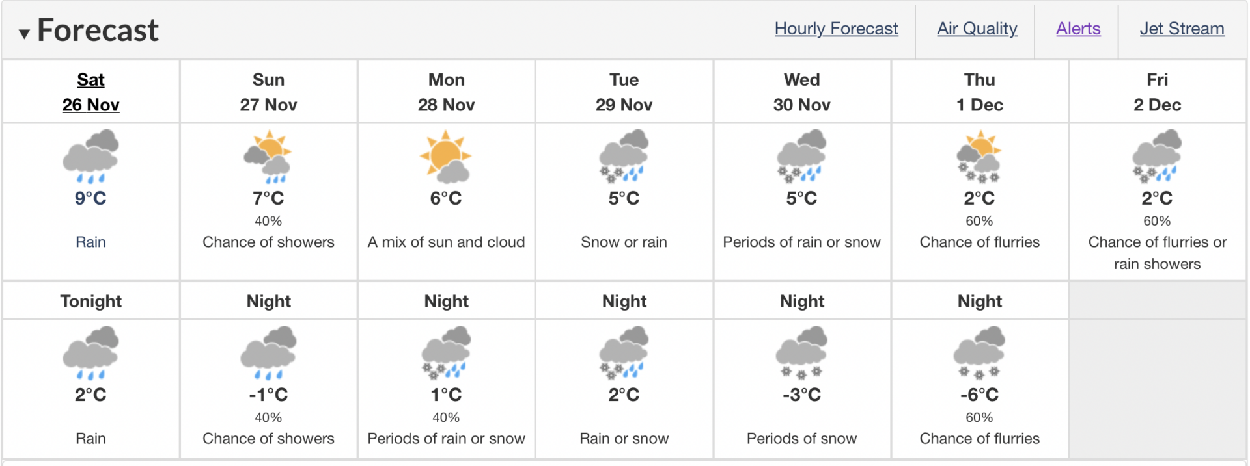1250x466 pixels.
Task: Click Wednesday night's snow icon
Action: (802, 354)
